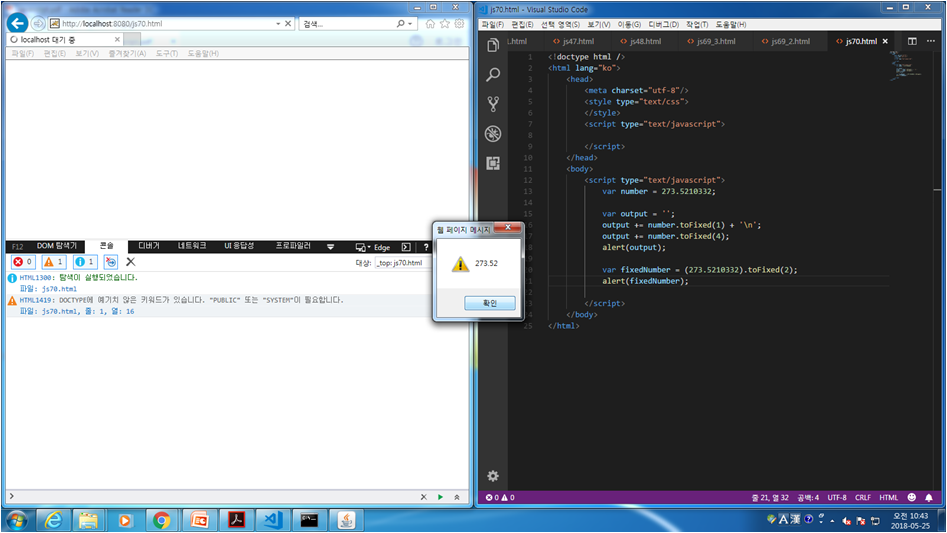Open the address bar history dropdown
This screenshot has width=947, height=533.
[x=278, y=24]
